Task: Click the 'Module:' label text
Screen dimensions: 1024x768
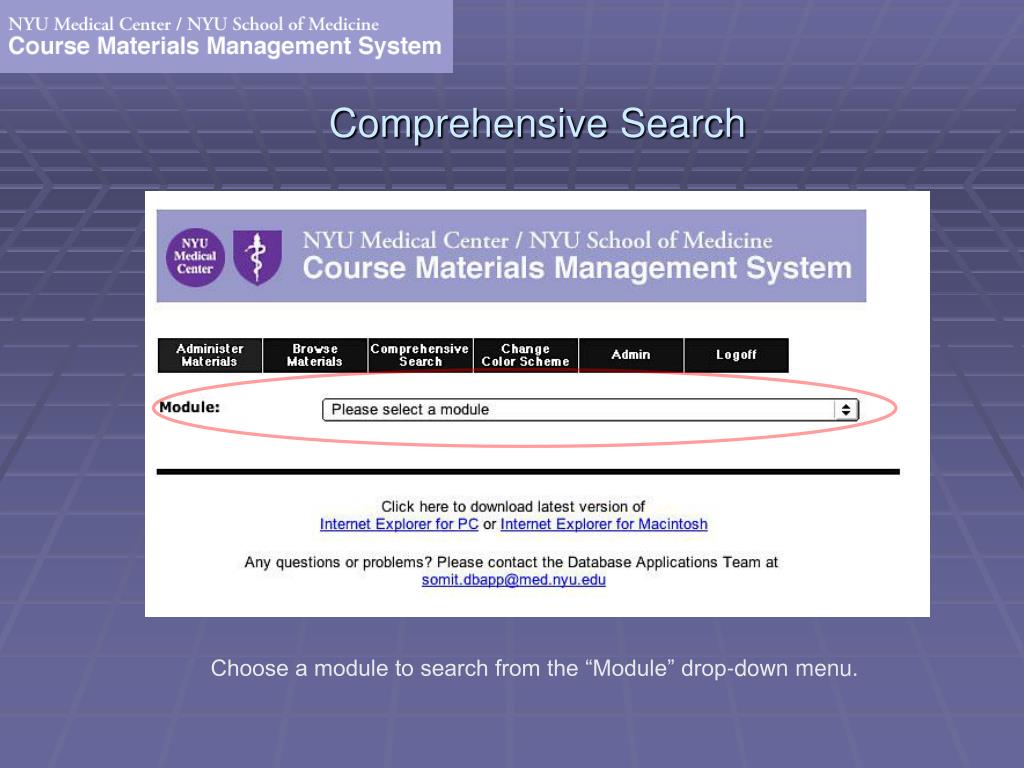Action: pos(189,407)
